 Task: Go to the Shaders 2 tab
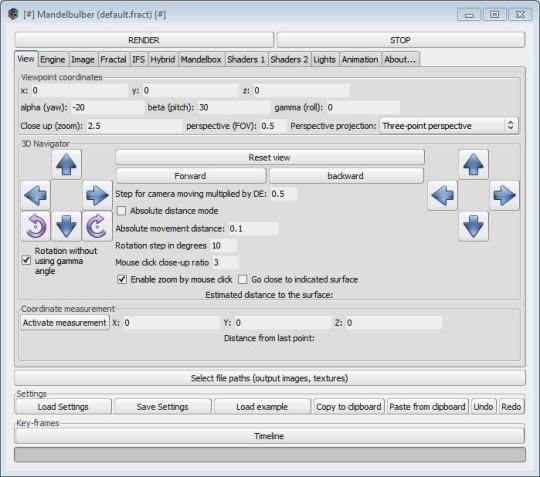point(289,60)
